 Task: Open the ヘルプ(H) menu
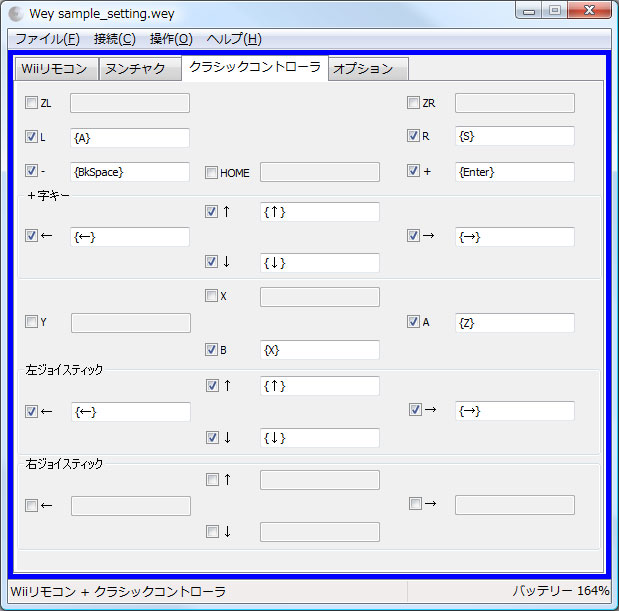pyautogui.click(x=234, y=39)
